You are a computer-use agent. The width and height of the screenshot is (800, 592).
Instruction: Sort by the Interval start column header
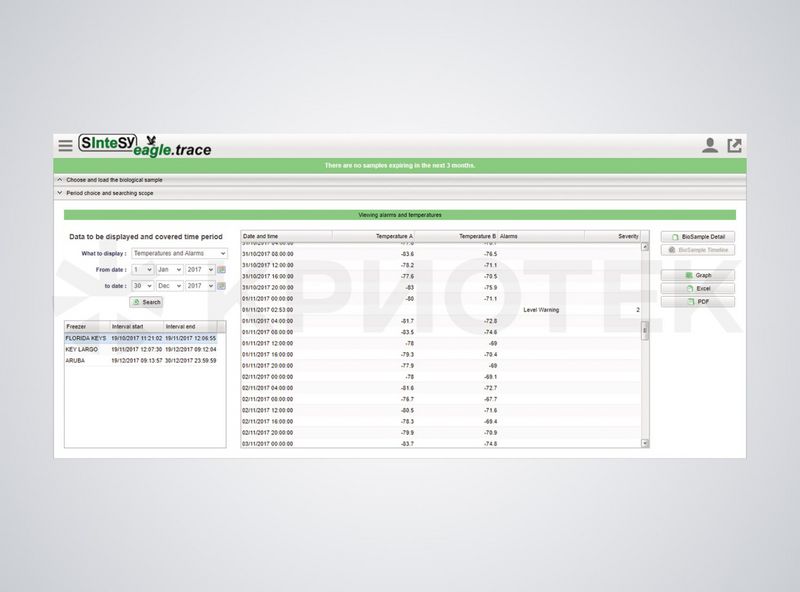pos(137,327)
